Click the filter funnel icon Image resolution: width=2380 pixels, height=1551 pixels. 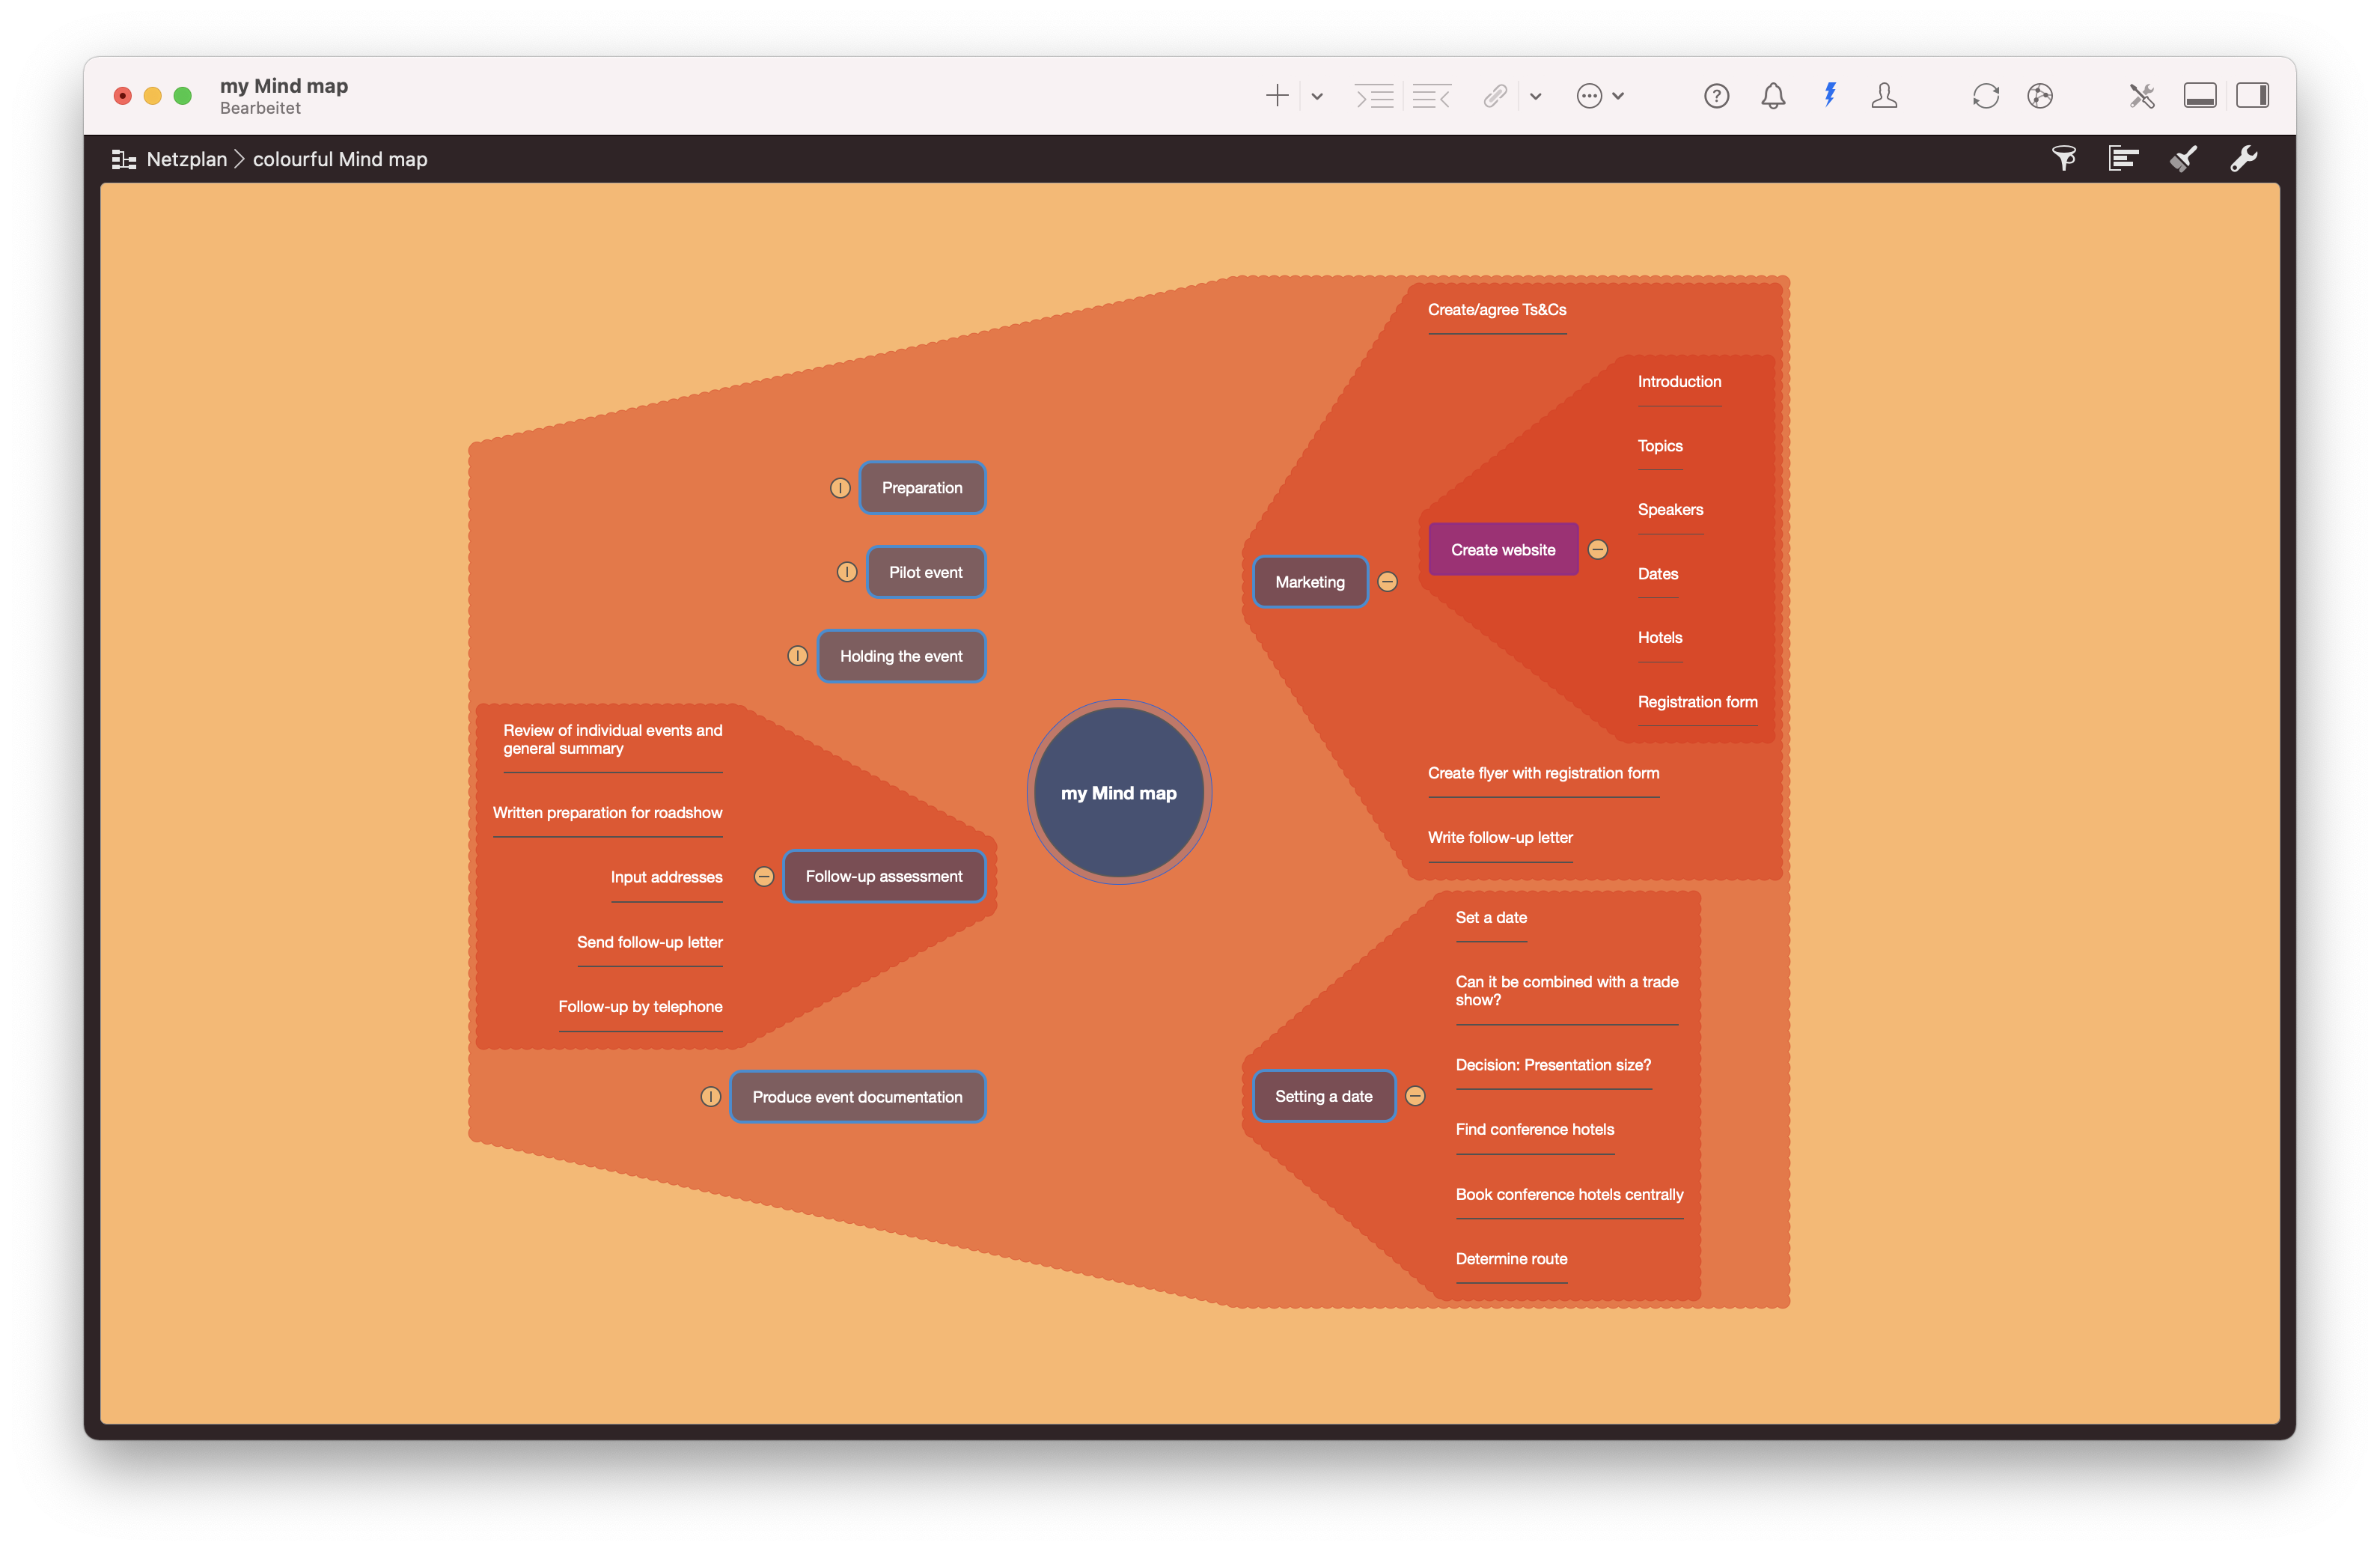click(x=2064, y=159)
